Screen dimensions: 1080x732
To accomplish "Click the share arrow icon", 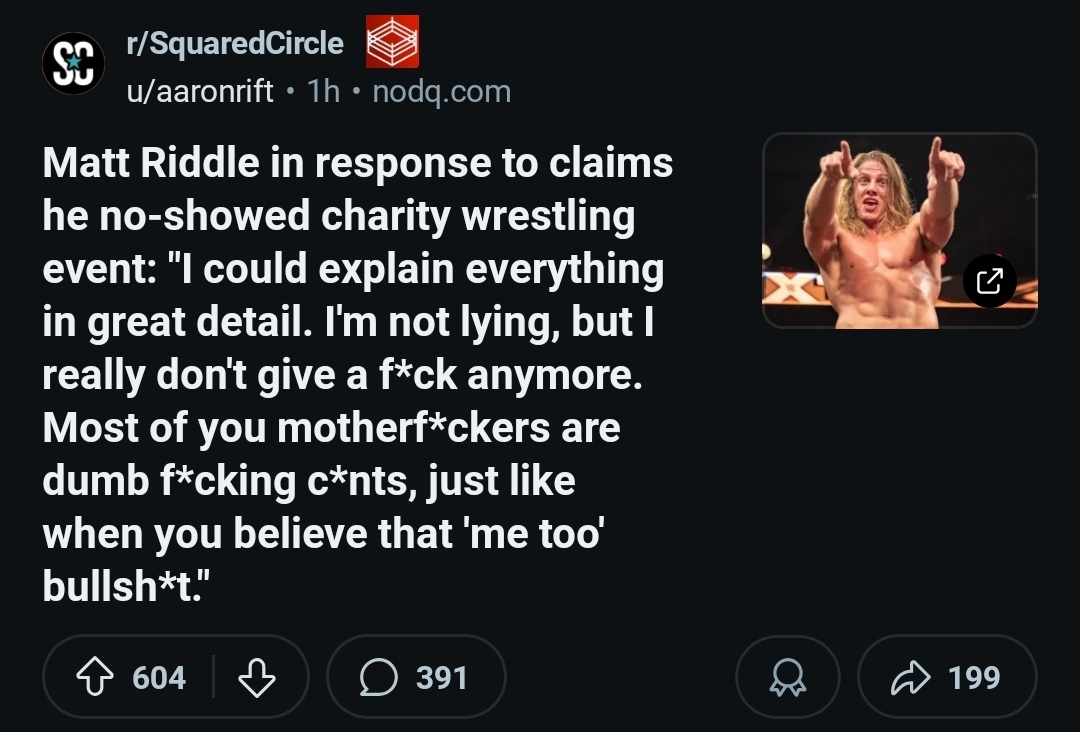I will (x=908, y=677).
